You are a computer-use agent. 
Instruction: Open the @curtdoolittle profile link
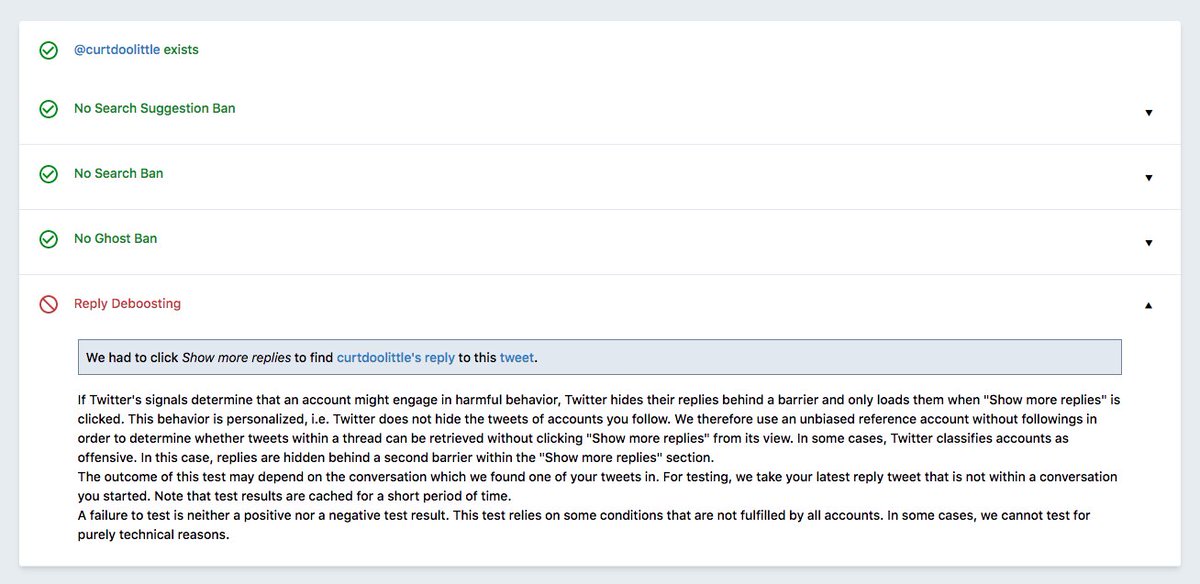[117, 50]
